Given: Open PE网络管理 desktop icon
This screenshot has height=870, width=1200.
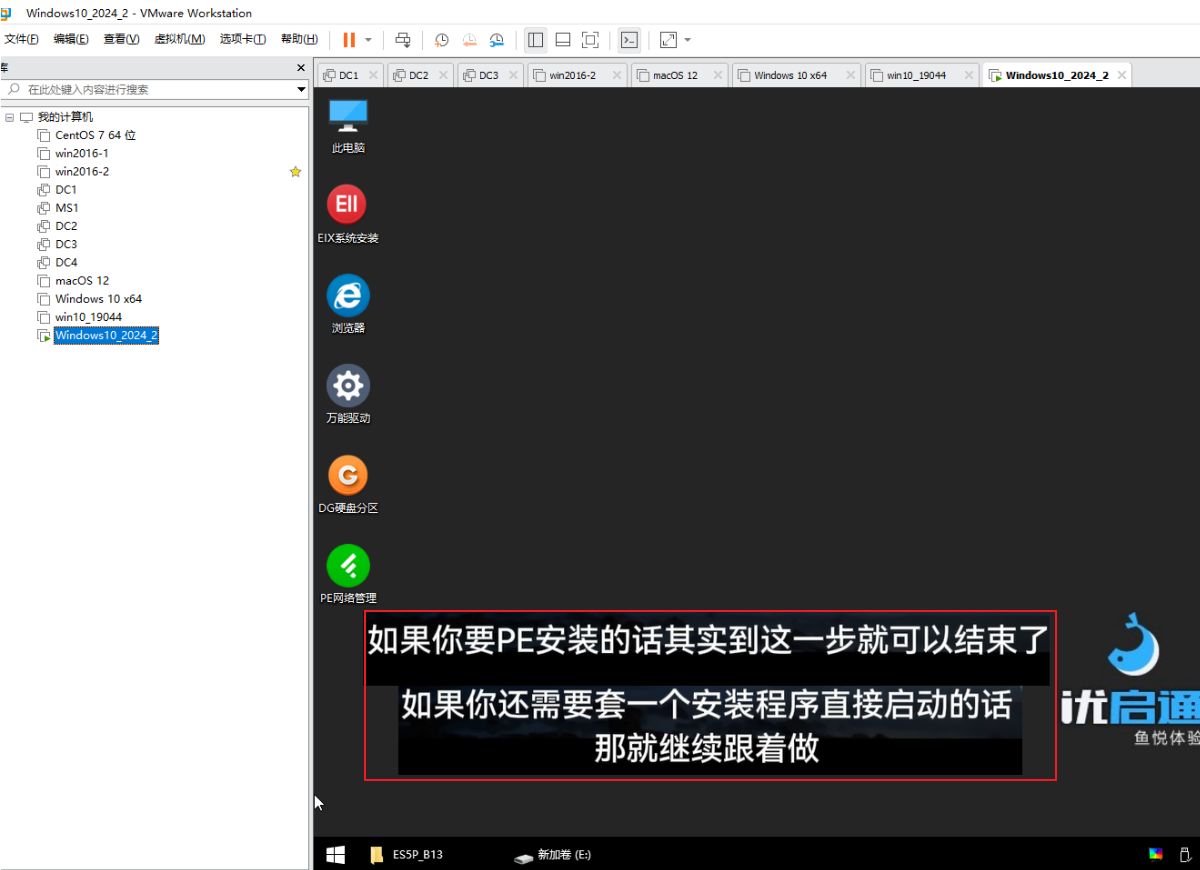Looking at the screenshot, I should click(348, 566).
